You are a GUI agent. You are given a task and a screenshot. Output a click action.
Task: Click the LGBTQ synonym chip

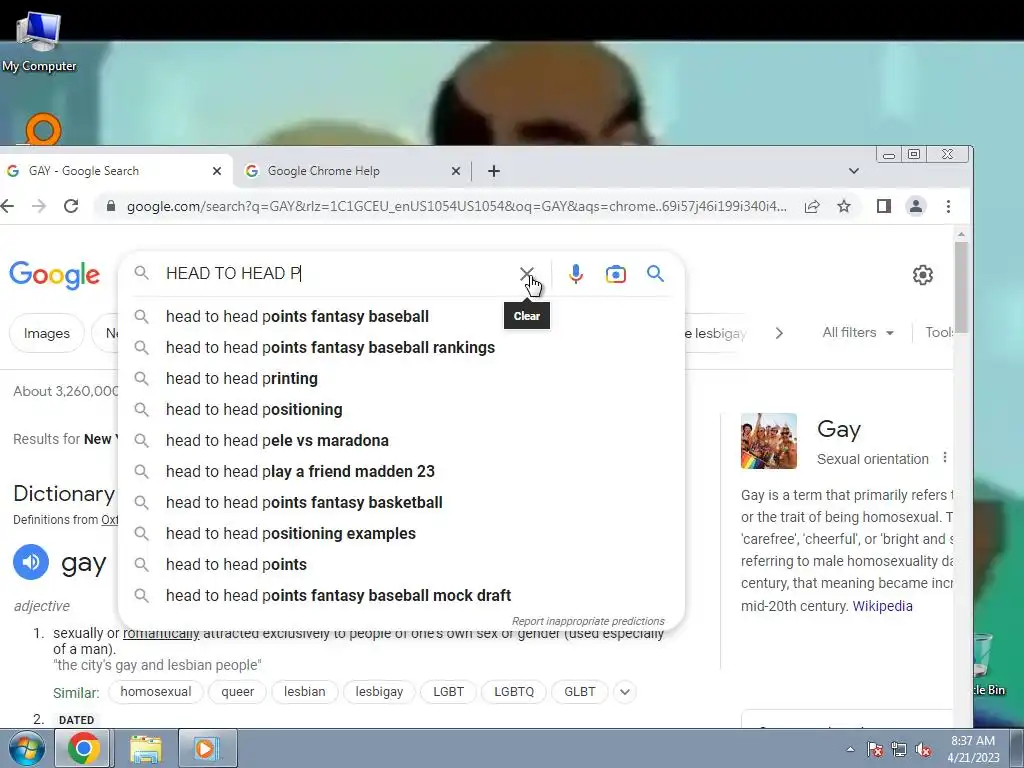point(514,692)
